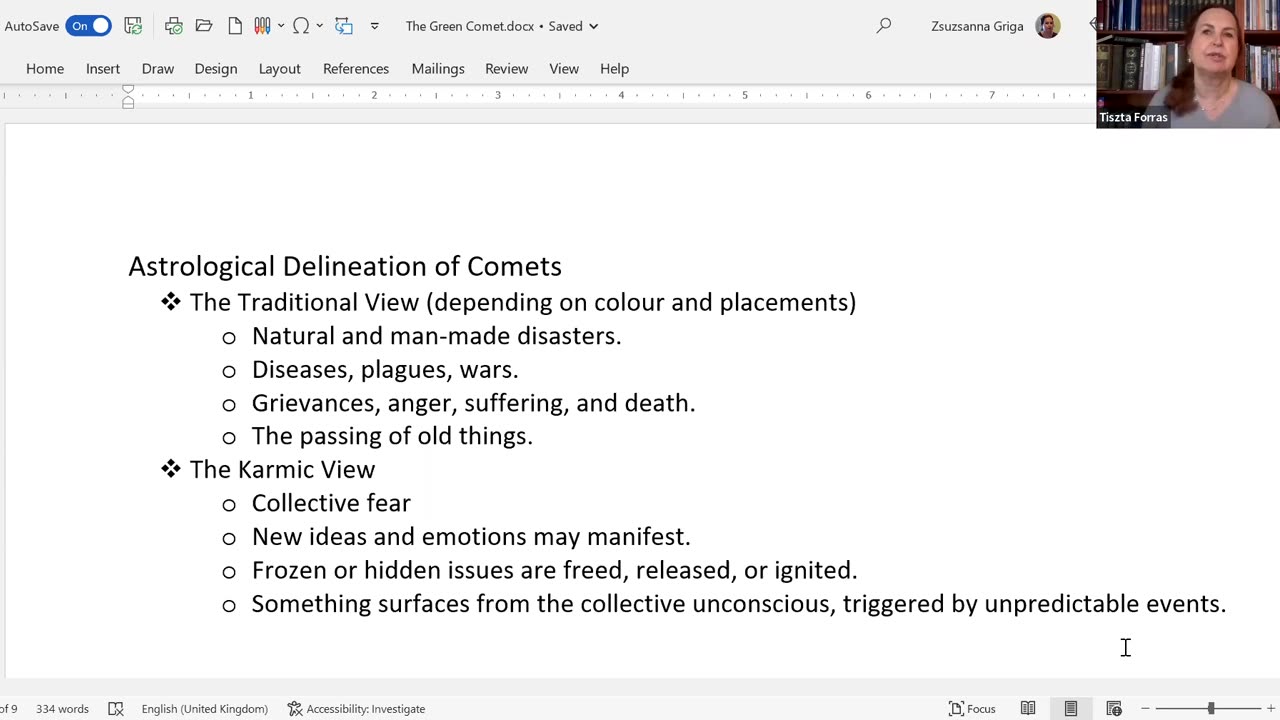This screenshot has width=1280, height=720.
Task: Click the line The Traditional View
Action: 523,302
